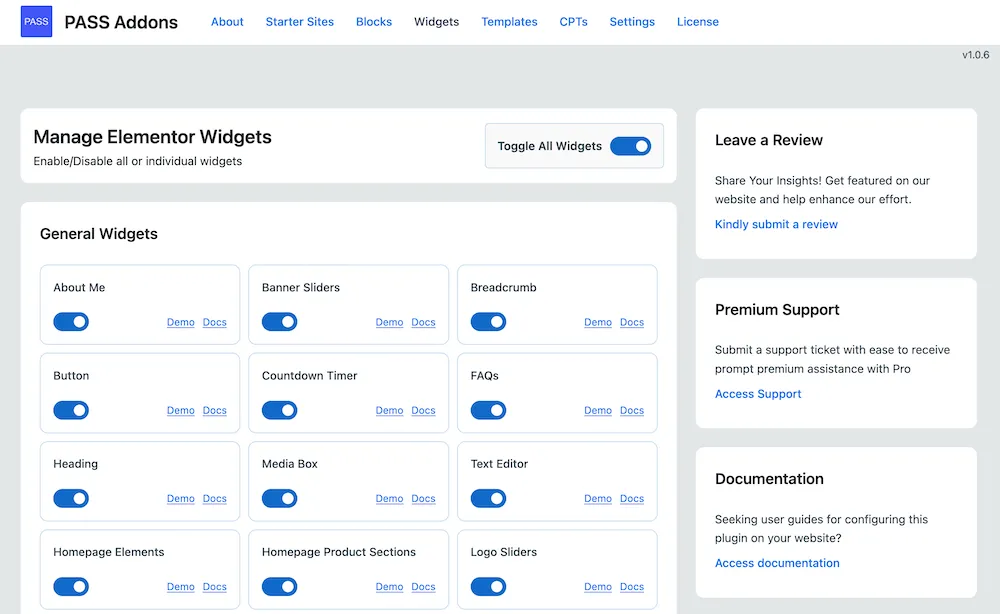The height and width of the screenshot is (614, 1000).
Task: Turn off the Logo Sliders widget
Action: coord(488,586)
